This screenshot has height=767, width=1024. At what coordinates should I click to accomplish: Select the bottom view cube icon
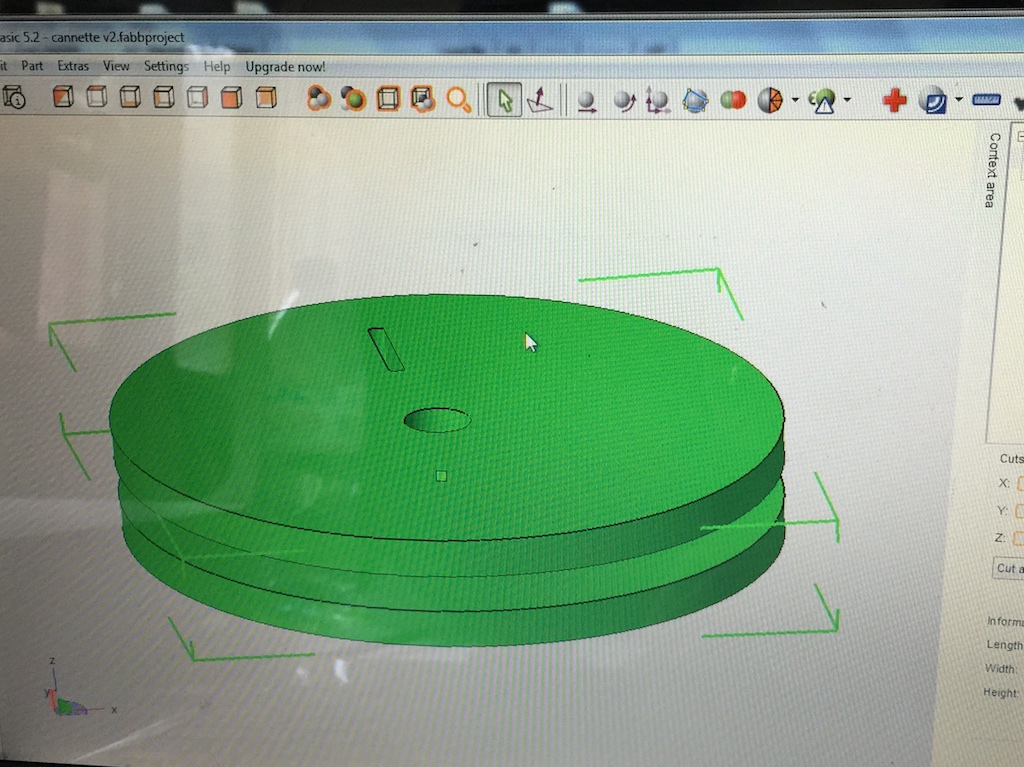tap(130, 97)
